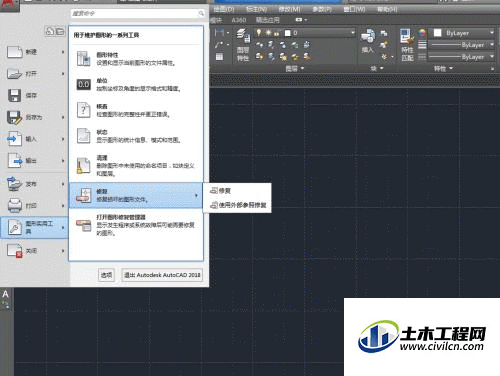Select the Close (关闭) menu entry

[x=34, y=251]
